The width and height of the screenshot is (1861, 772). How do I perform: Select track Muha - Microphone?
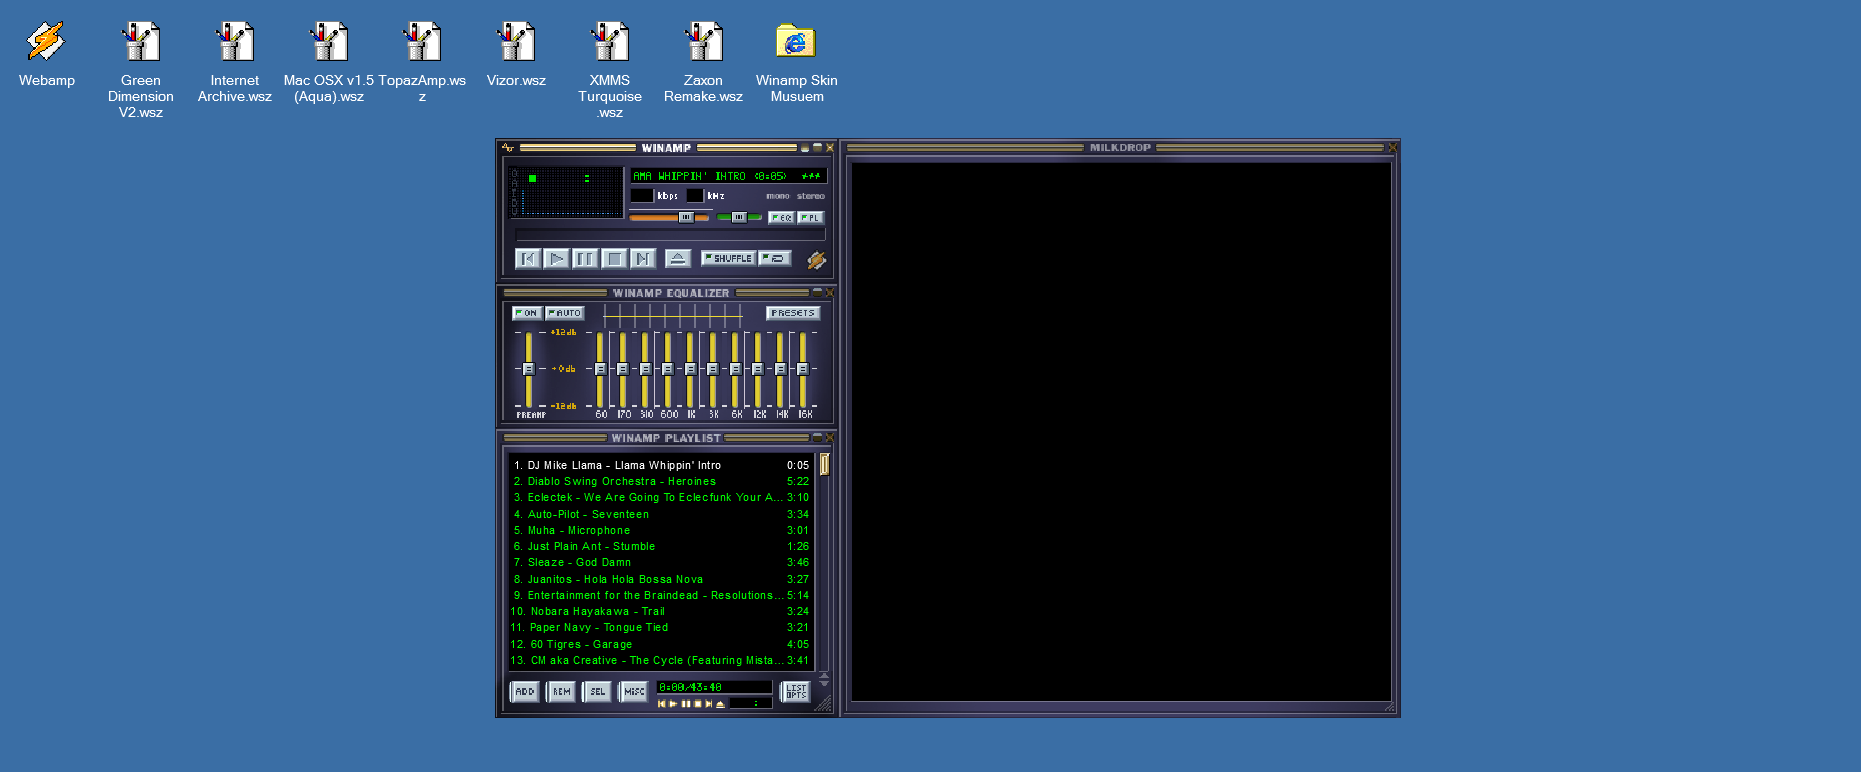point(661,530)
